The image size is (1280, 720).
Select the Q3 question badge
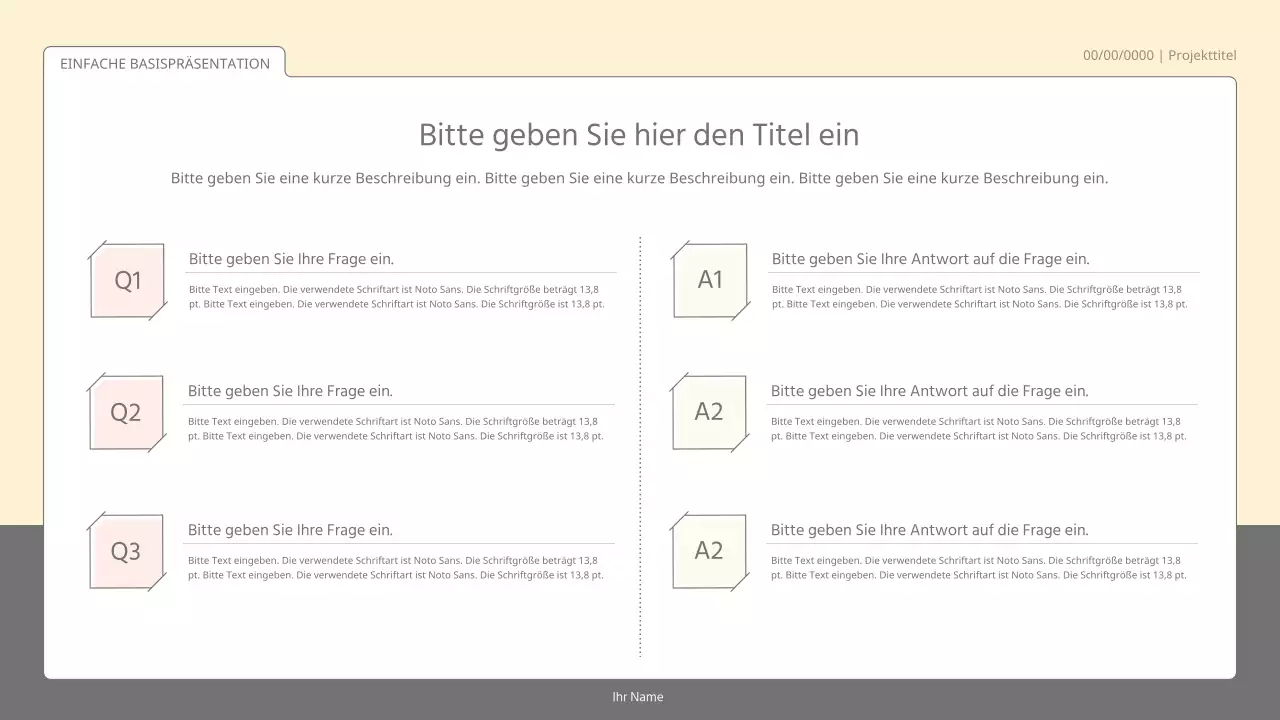click(x=127, y=552)
